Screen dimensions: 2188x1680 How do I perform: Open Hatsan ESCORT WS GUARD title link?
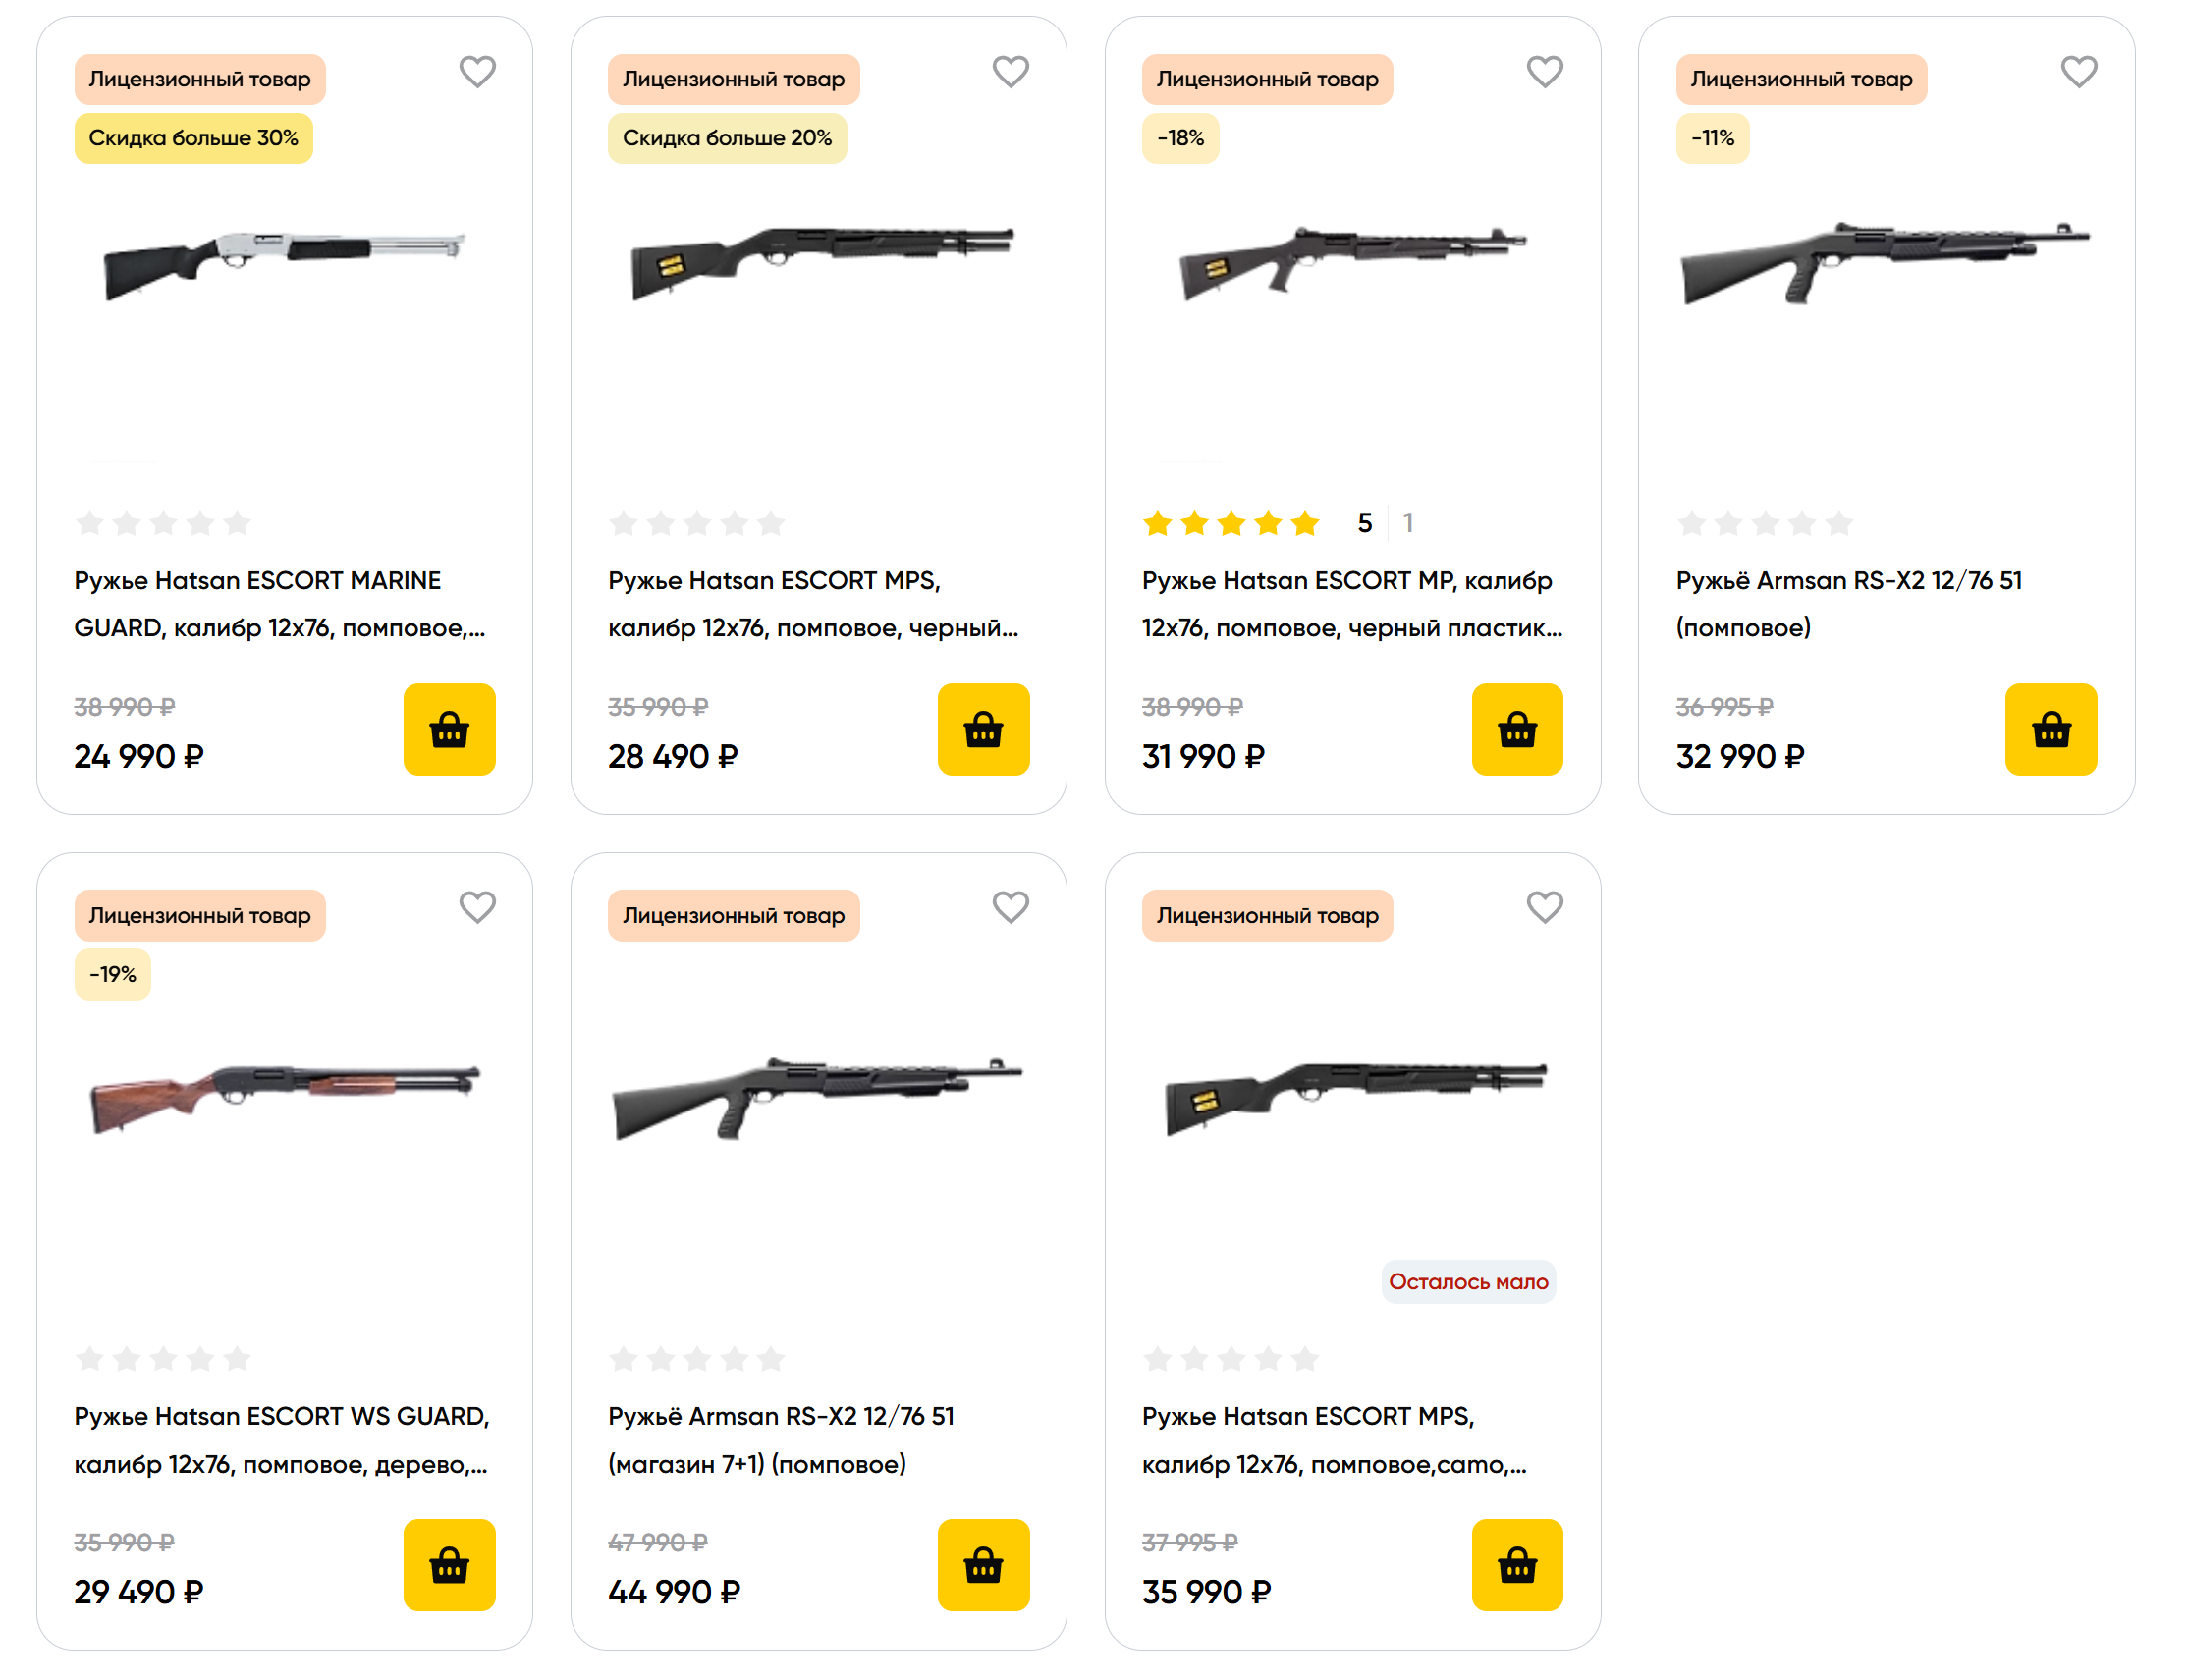click(280, 1439)
